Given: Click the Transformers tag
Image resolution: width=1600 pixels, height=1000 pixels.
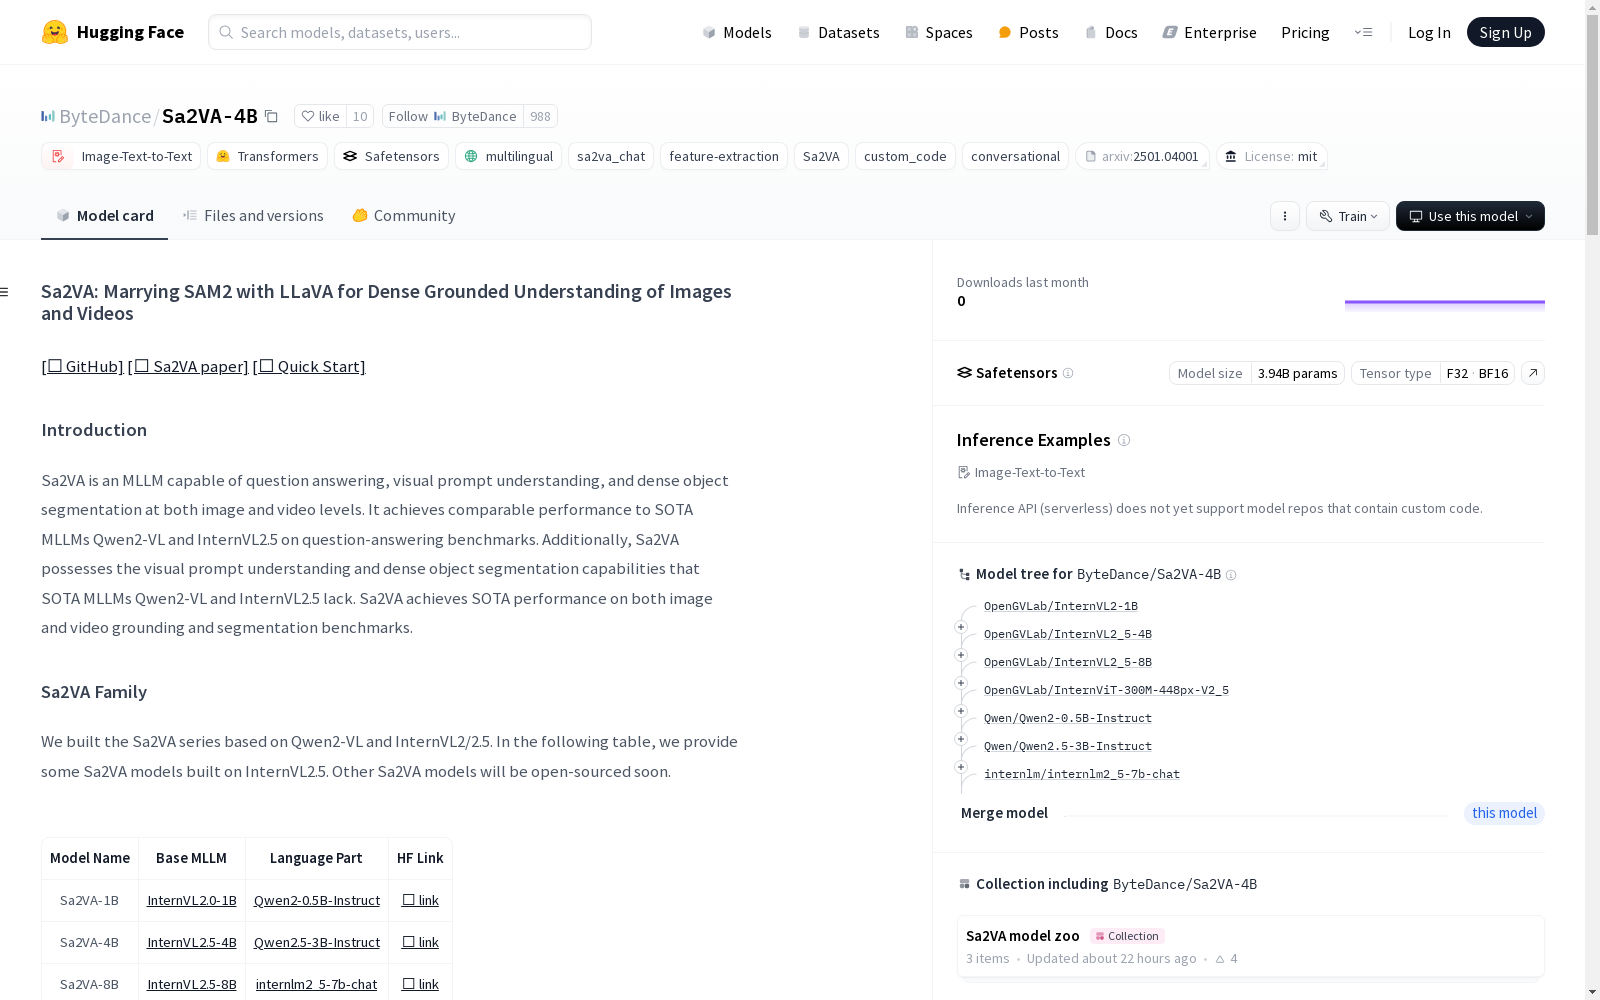Looking at the screenshot, I should pyautogui.click(x=267, y=156).
